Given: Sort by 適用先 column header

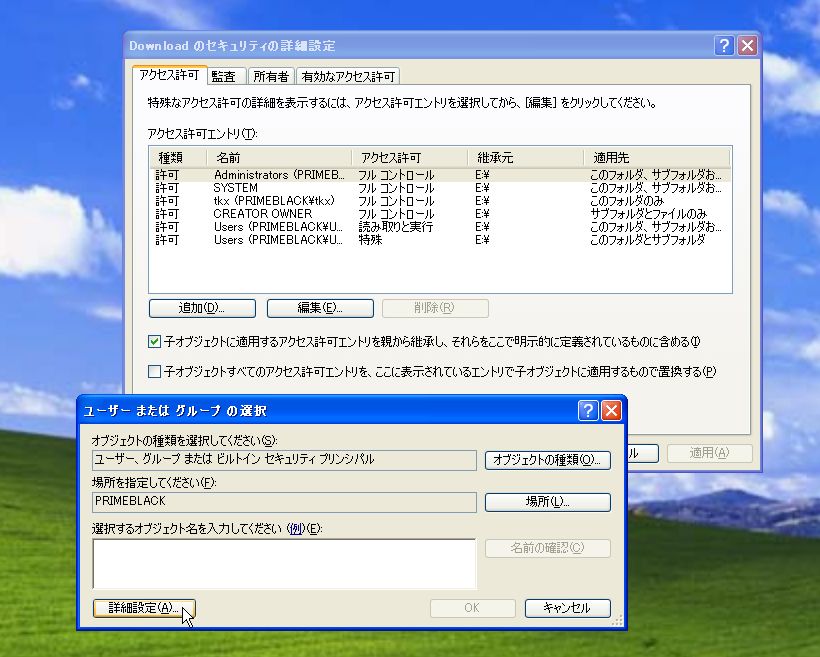Looking at the screenshot, I should 656,157.
